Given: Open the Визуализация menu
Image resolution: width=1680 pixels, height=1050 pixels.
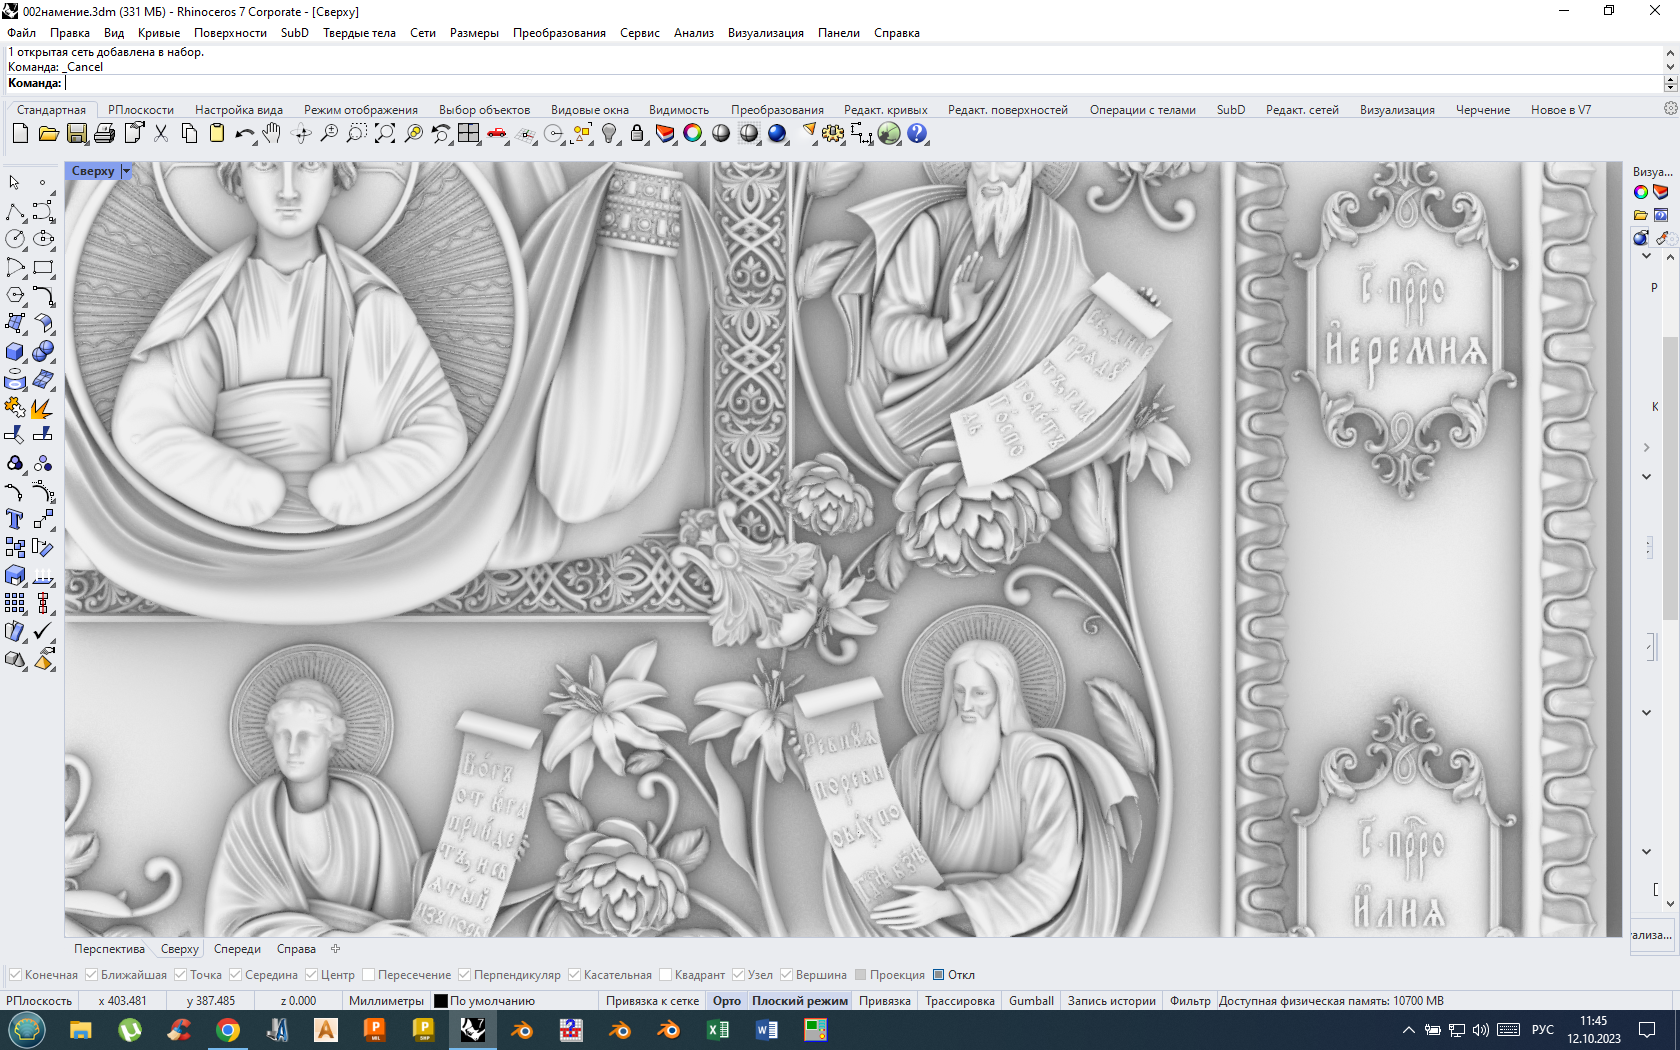Looking at the screenshot, I should pos(765,33).
